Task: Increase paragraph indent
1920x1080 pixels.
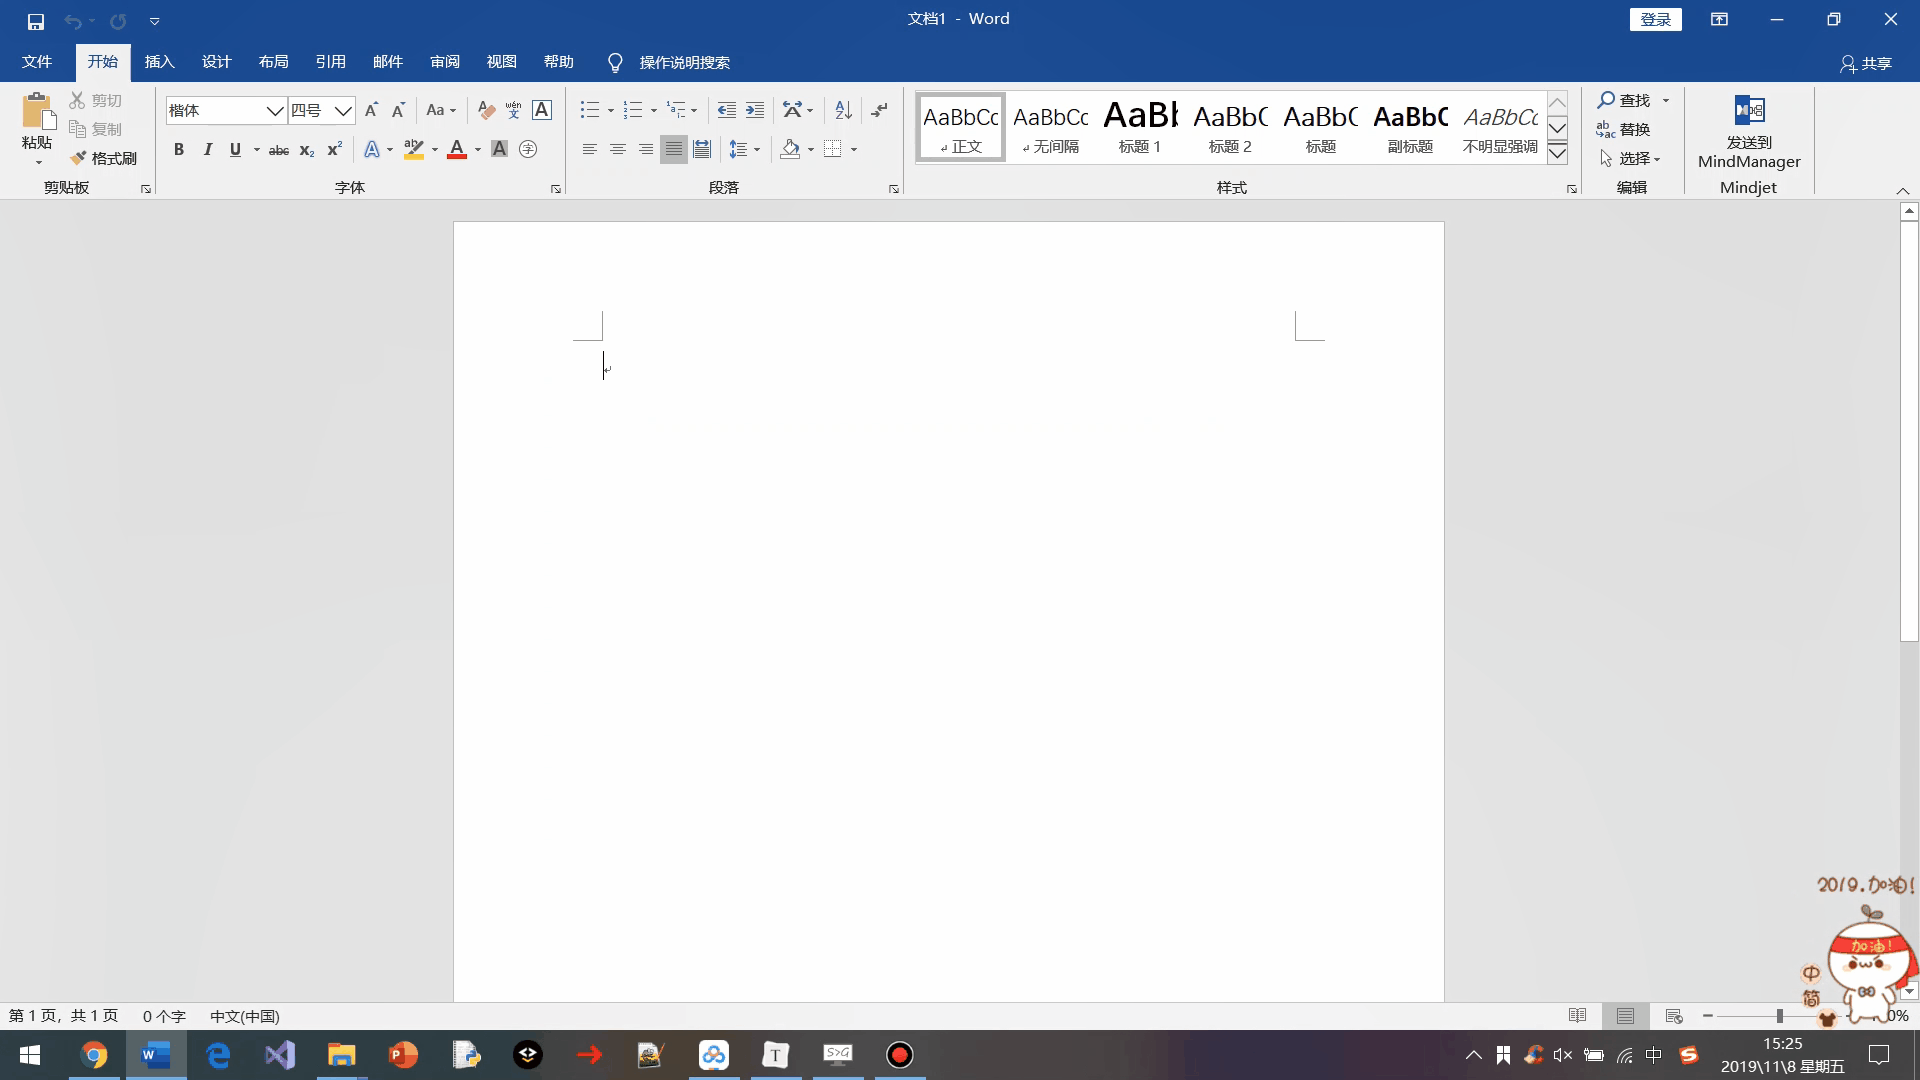Action: (755, 110)
